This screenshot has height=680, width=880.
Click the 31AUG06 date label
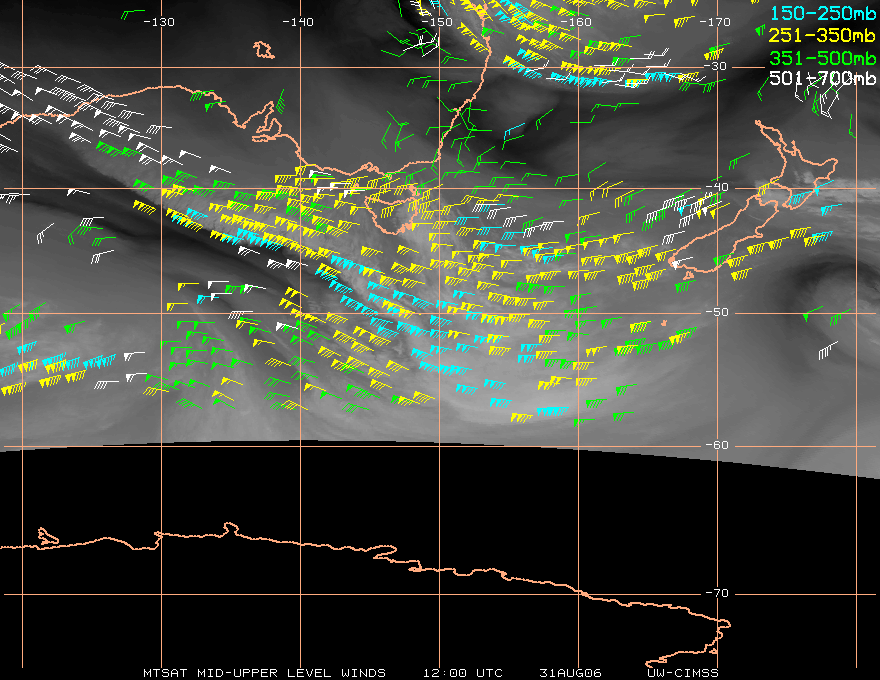pos(570,673)
